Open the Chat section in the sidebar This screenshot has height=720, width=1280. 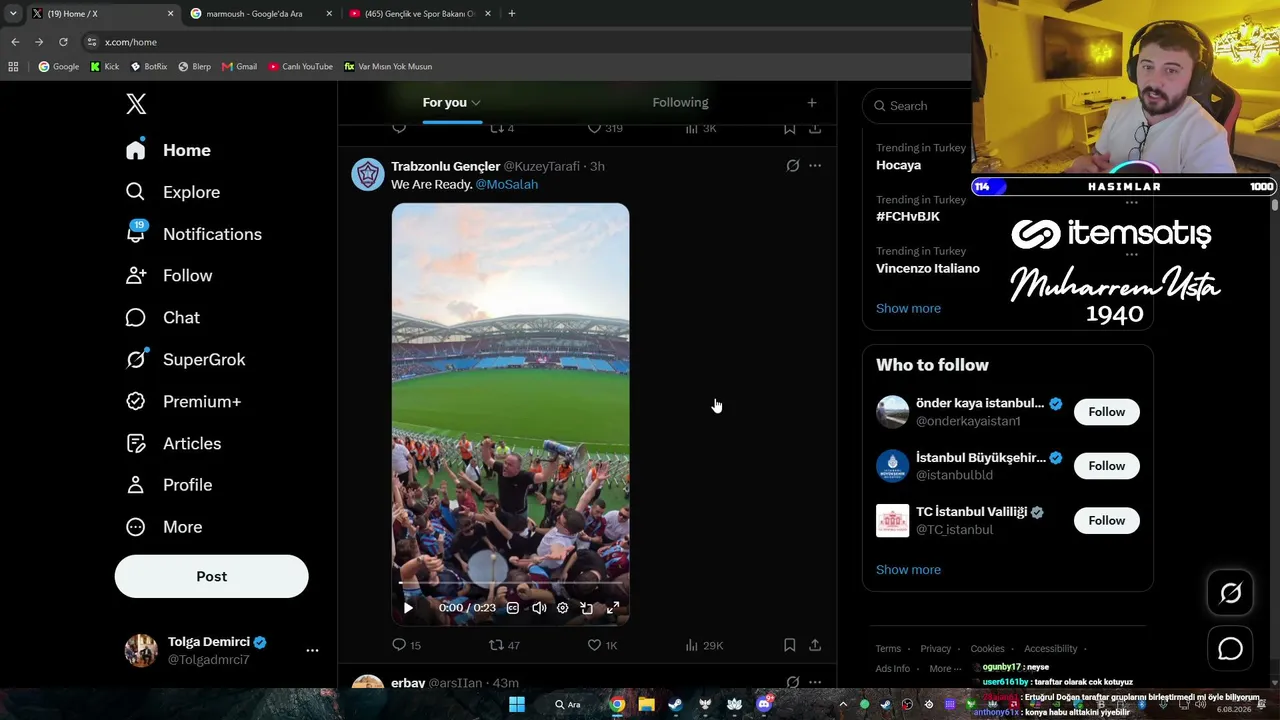(x=163, y=317)
